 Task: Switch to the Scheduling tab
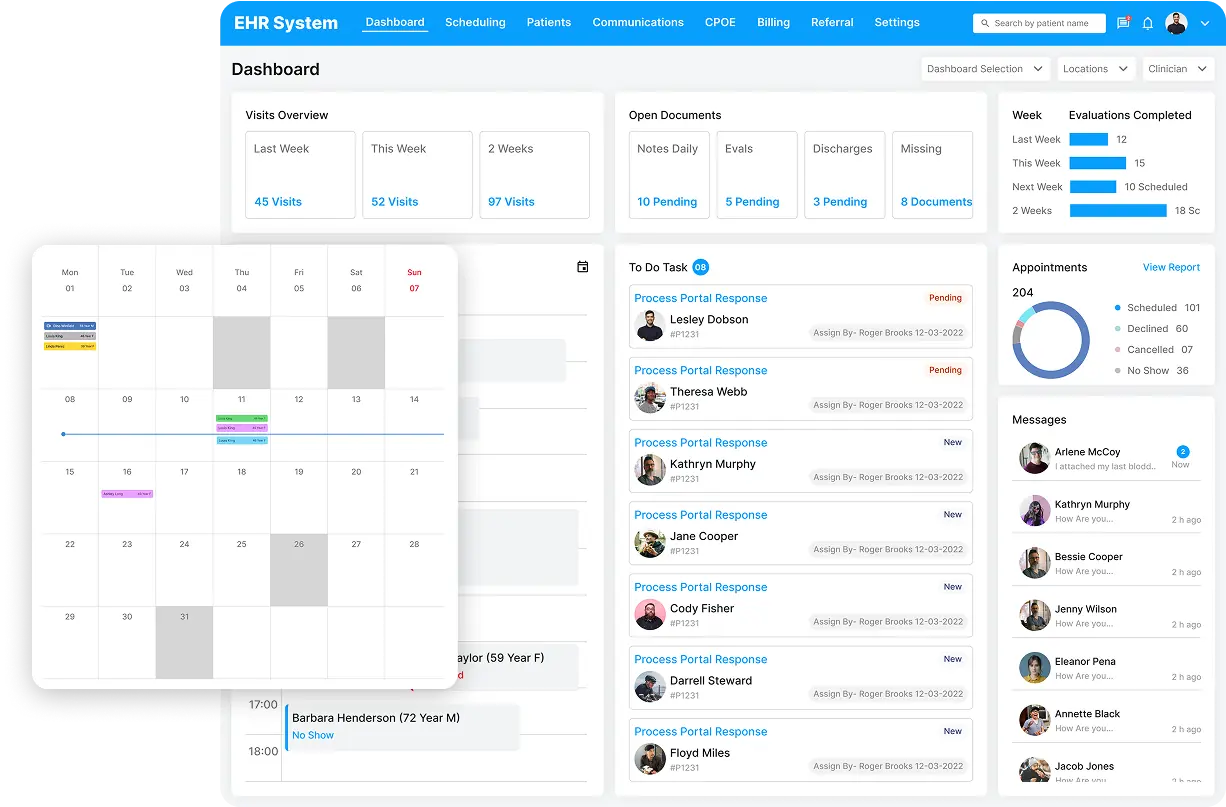pyautogui.click(x=475, y=22)
